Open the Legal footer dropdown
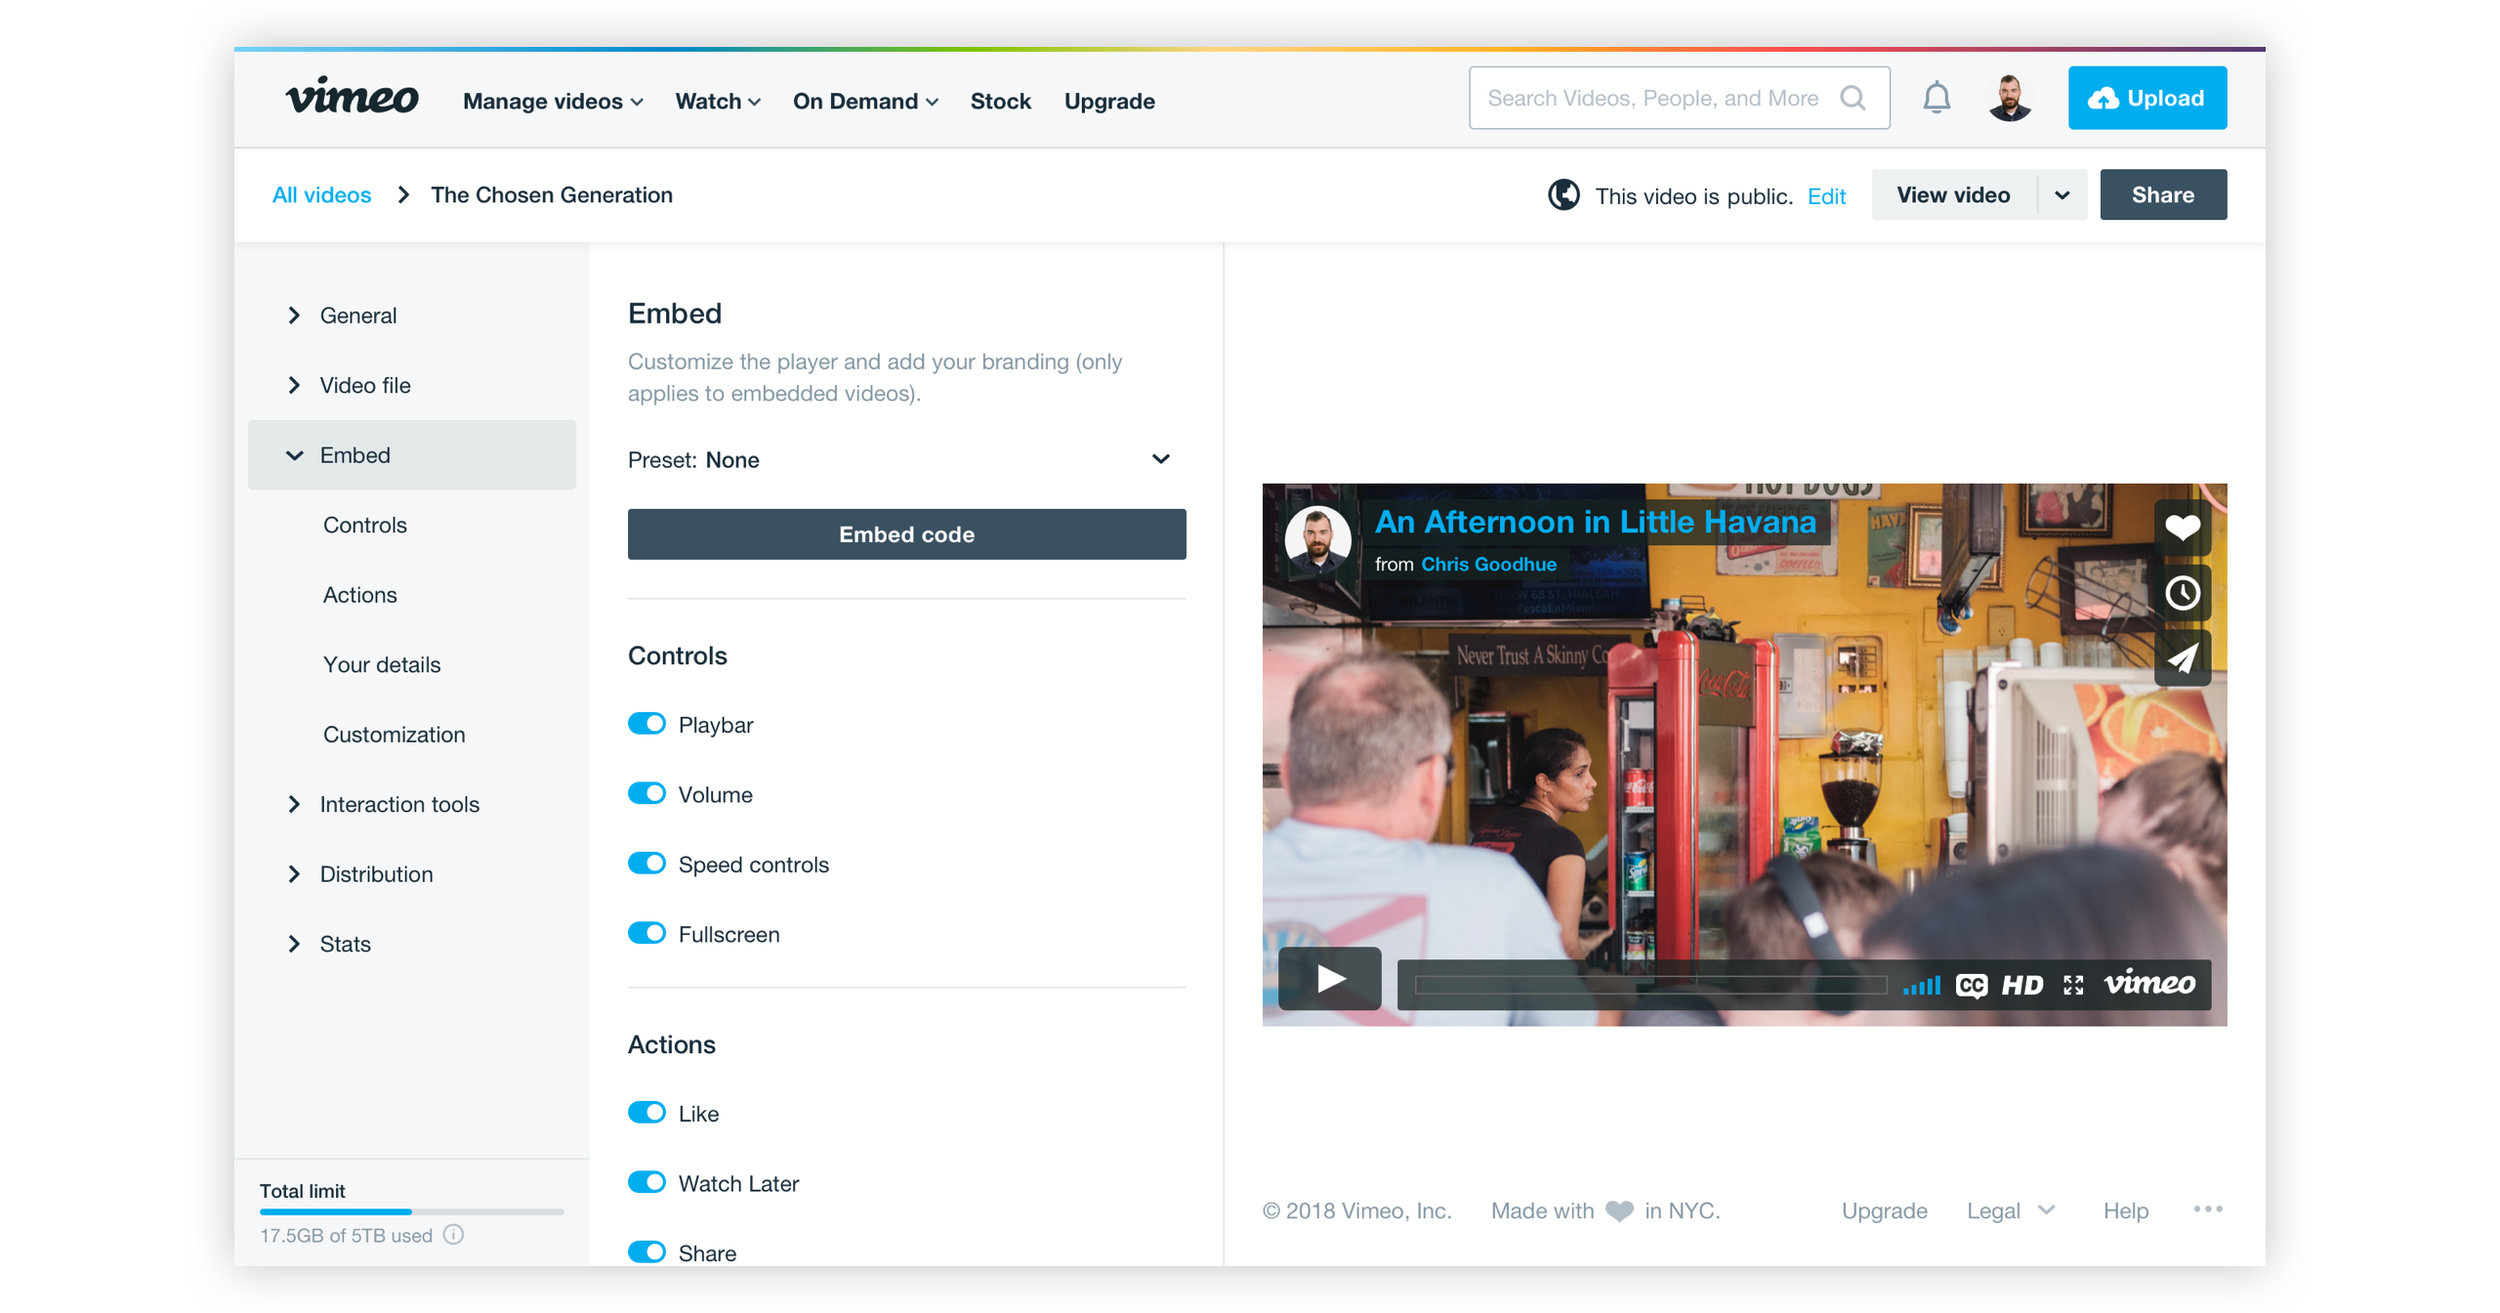Screen dimensions: 2500x1313 tap(2010, 1211)
